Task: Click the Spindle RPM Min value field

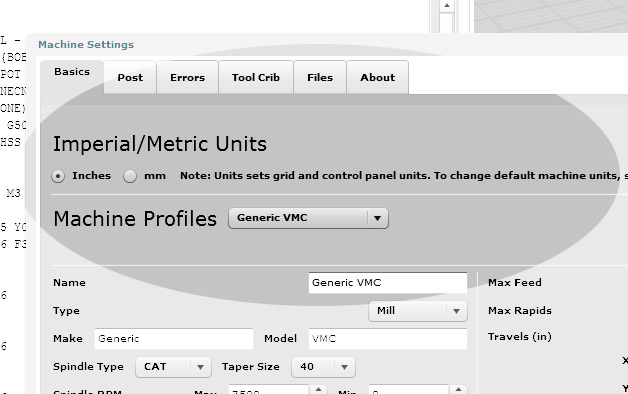Action: point(409,390)
